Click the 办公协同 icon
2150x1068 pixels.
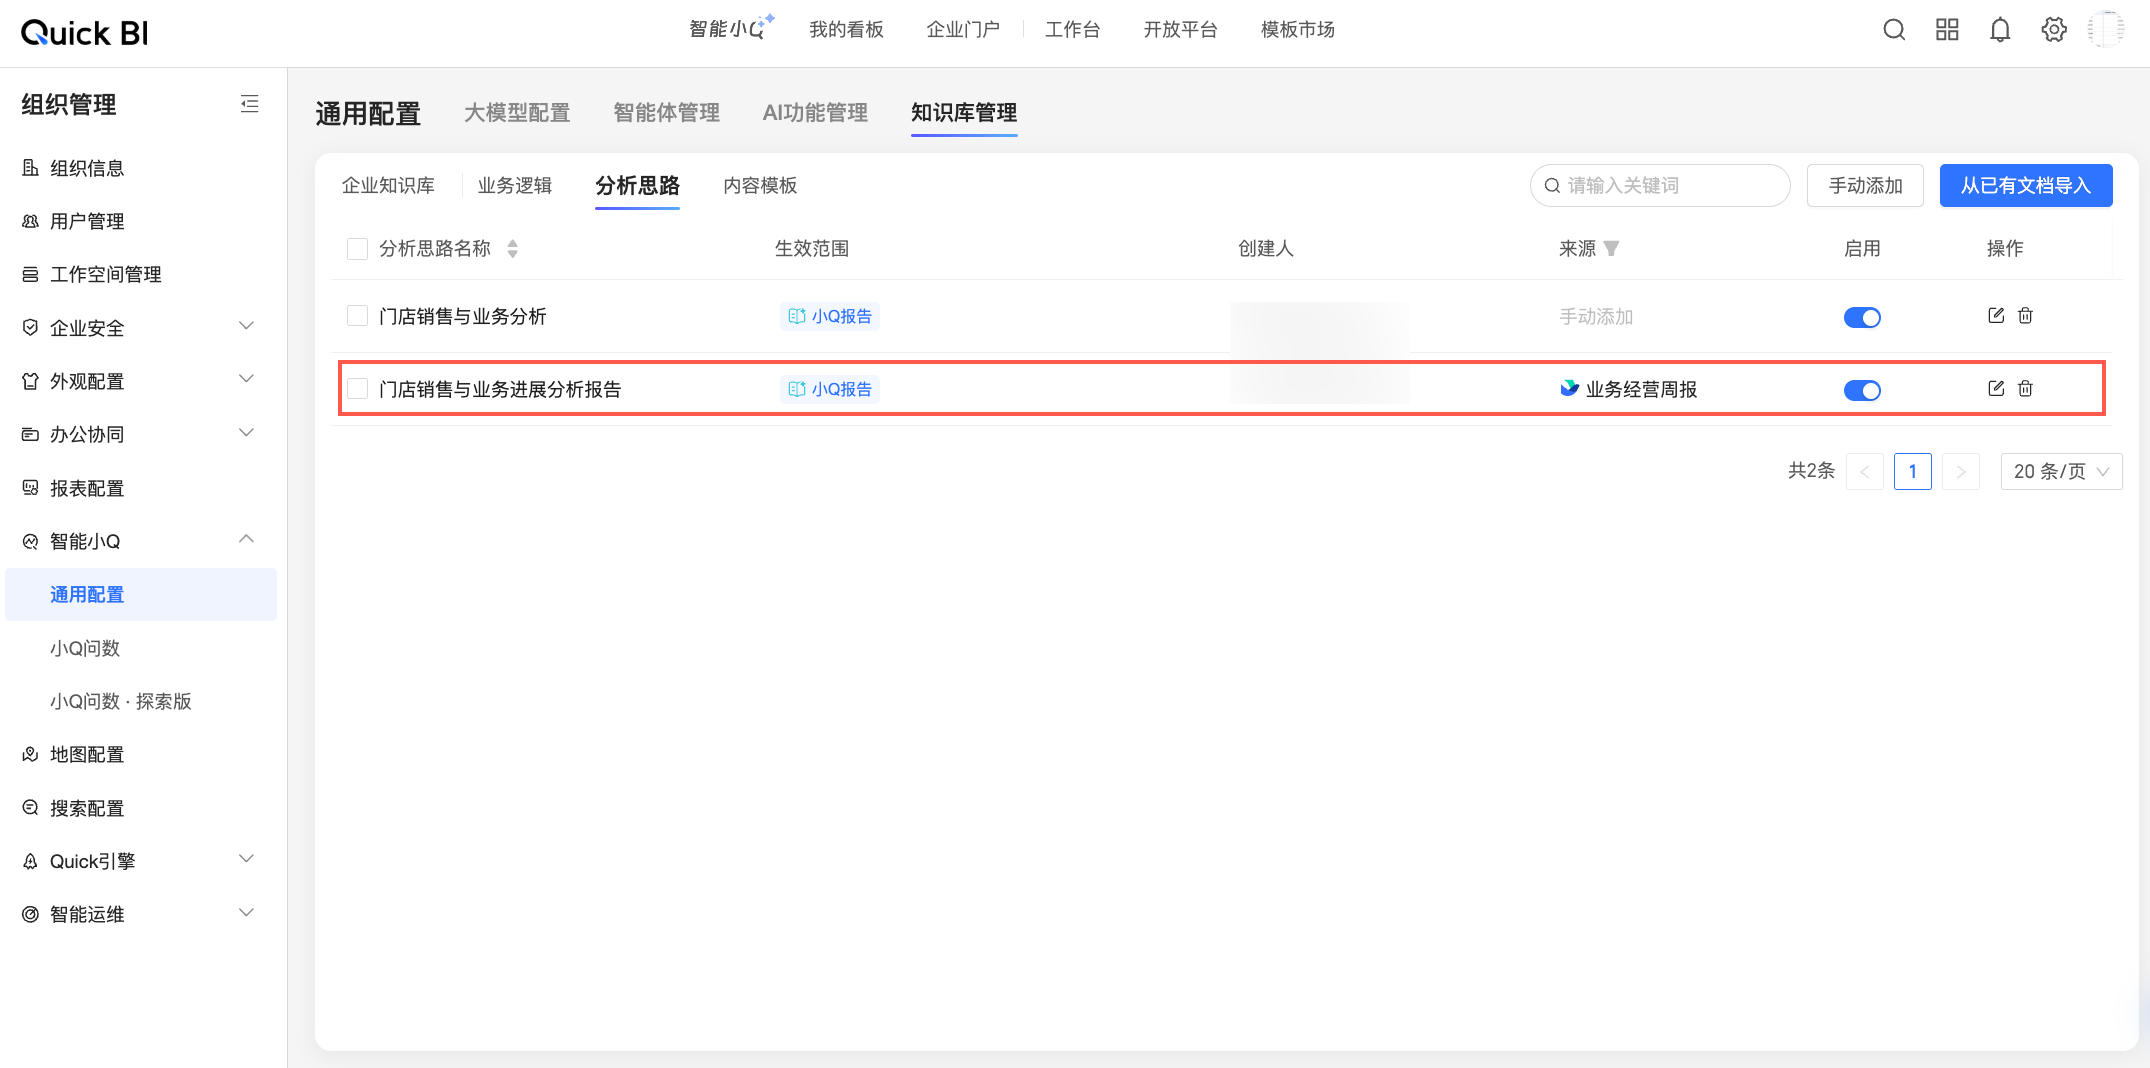[x=31, y=435]
